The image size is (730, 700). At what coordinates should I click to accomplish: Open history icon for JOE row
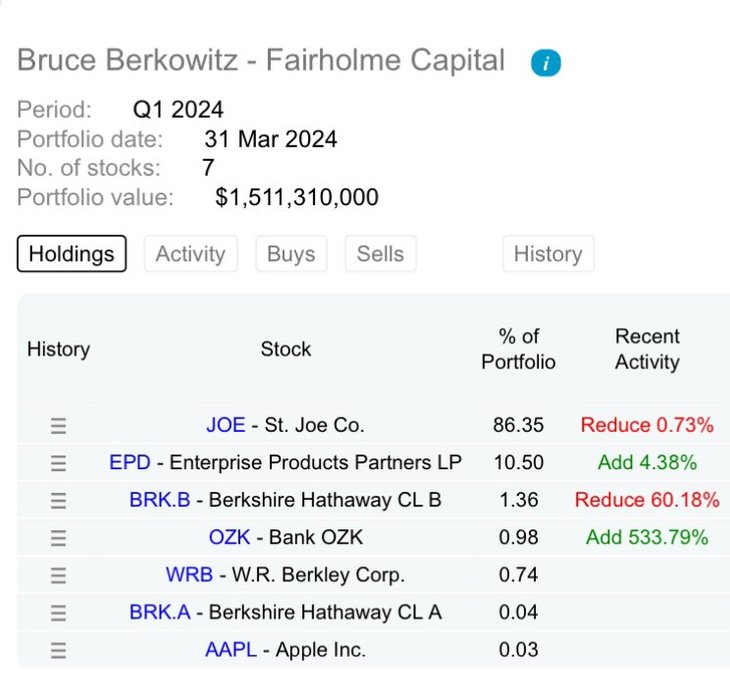pyautogui.click(x=58, y=426)
